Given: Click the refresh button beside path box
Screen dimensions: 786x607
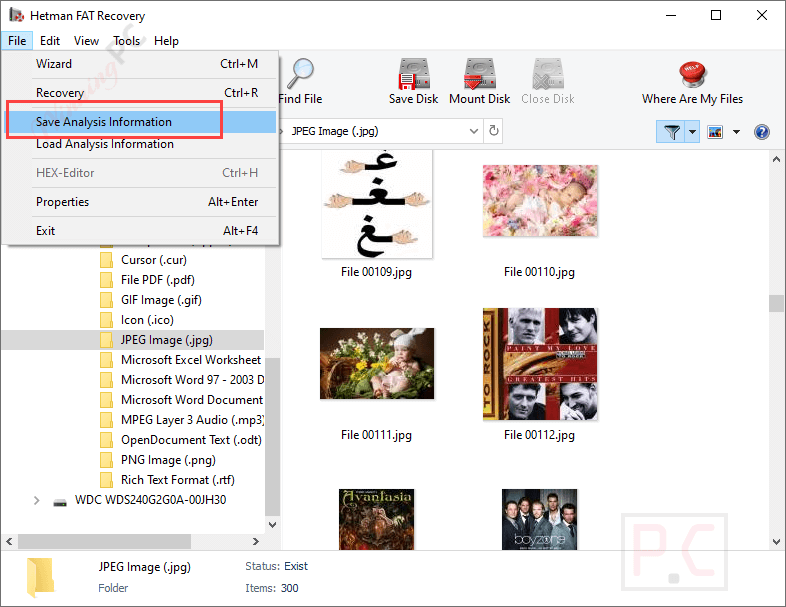Looking at the screenshot, I should click(494, 131).
